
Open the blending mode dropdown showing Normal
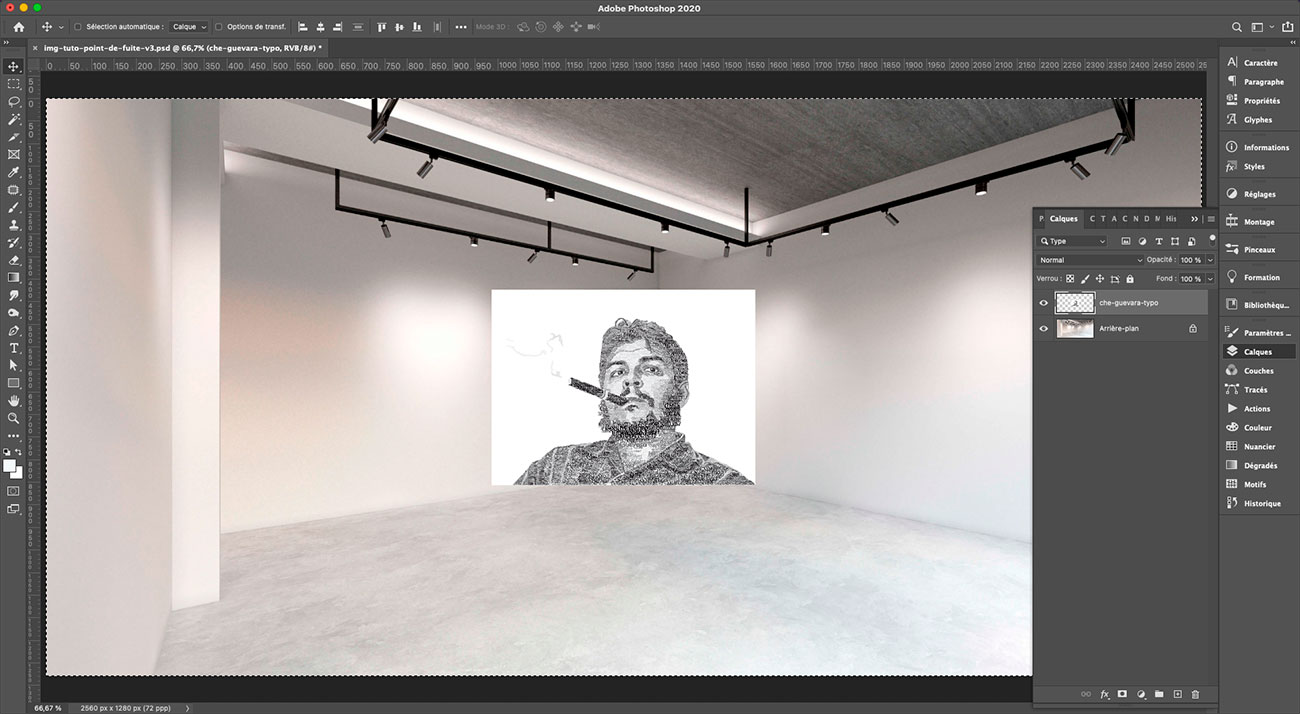pos(1090,259)
